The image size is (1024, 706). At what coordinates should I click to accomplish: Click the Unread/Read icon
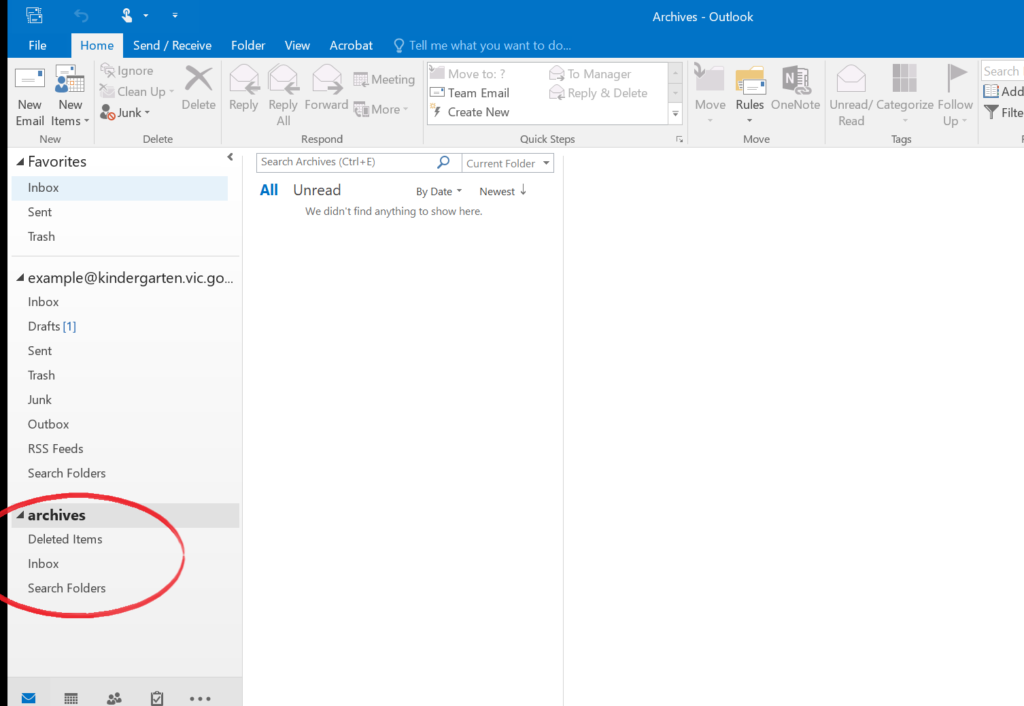coord(851,78)
